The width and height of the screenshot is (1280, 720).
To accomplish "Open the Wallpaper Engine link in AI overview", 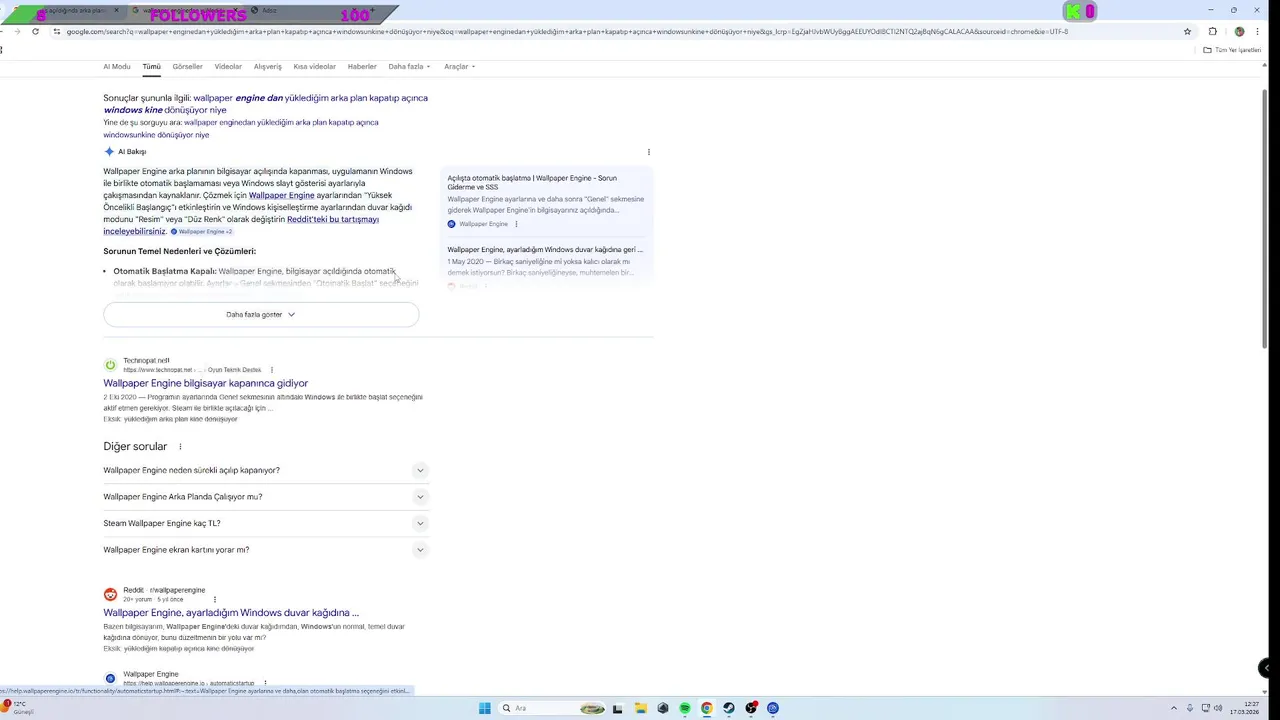I will coord(281,196).
